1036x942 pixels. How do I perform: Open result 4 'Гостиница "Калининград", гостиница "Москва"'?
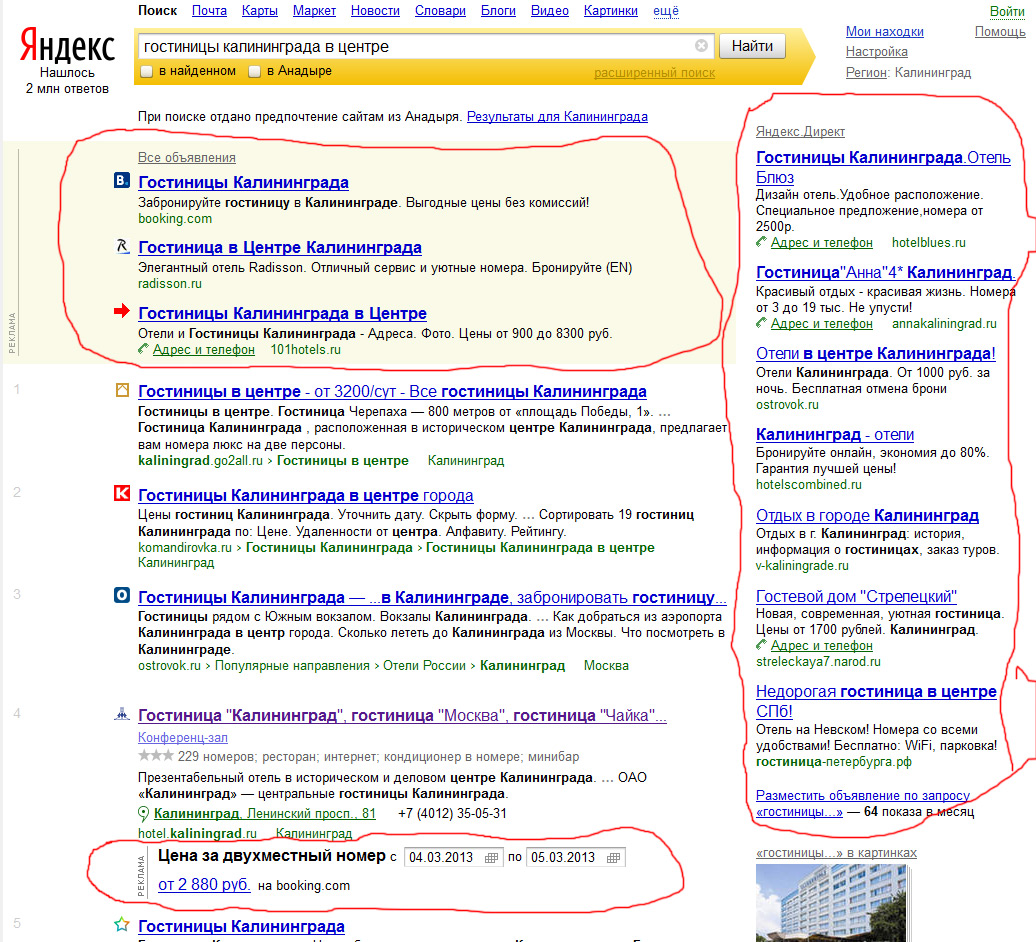(402, 715)
